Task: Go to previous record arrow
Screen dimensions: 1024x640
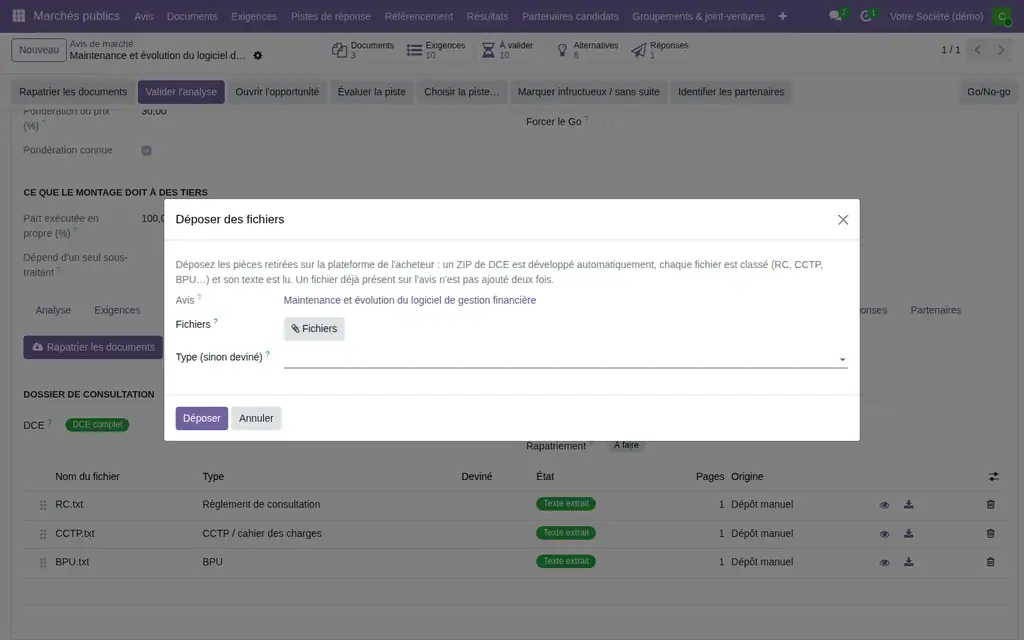Action: pos(978,50)
